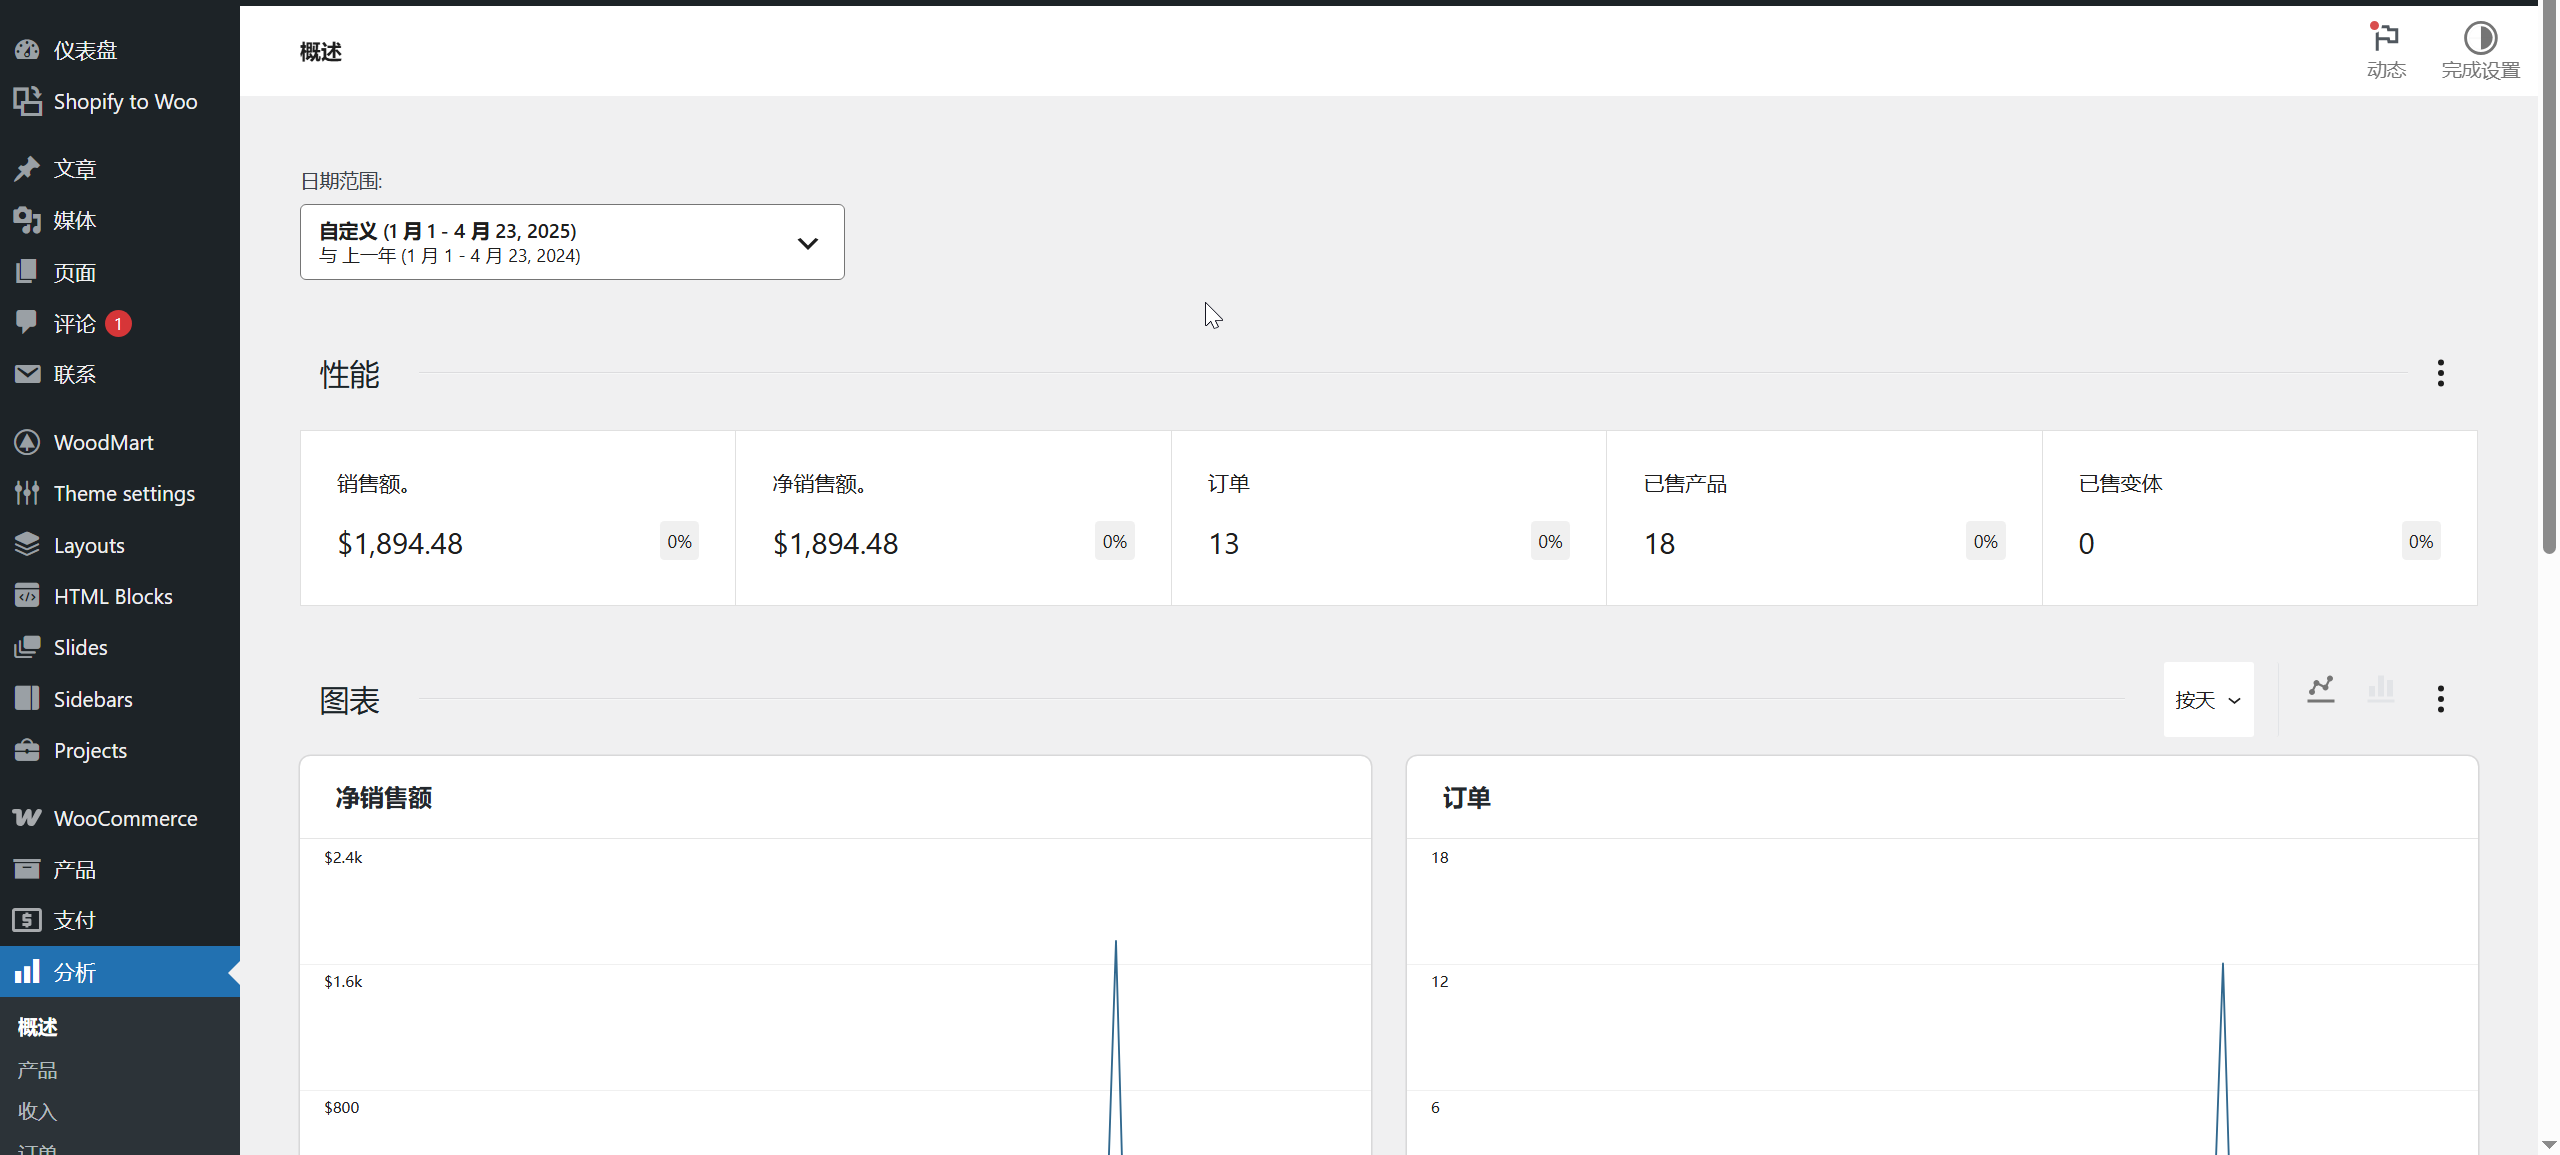Switch to bar chart view
This screenshot has width=2560, height=1155.
[2381, 689]
